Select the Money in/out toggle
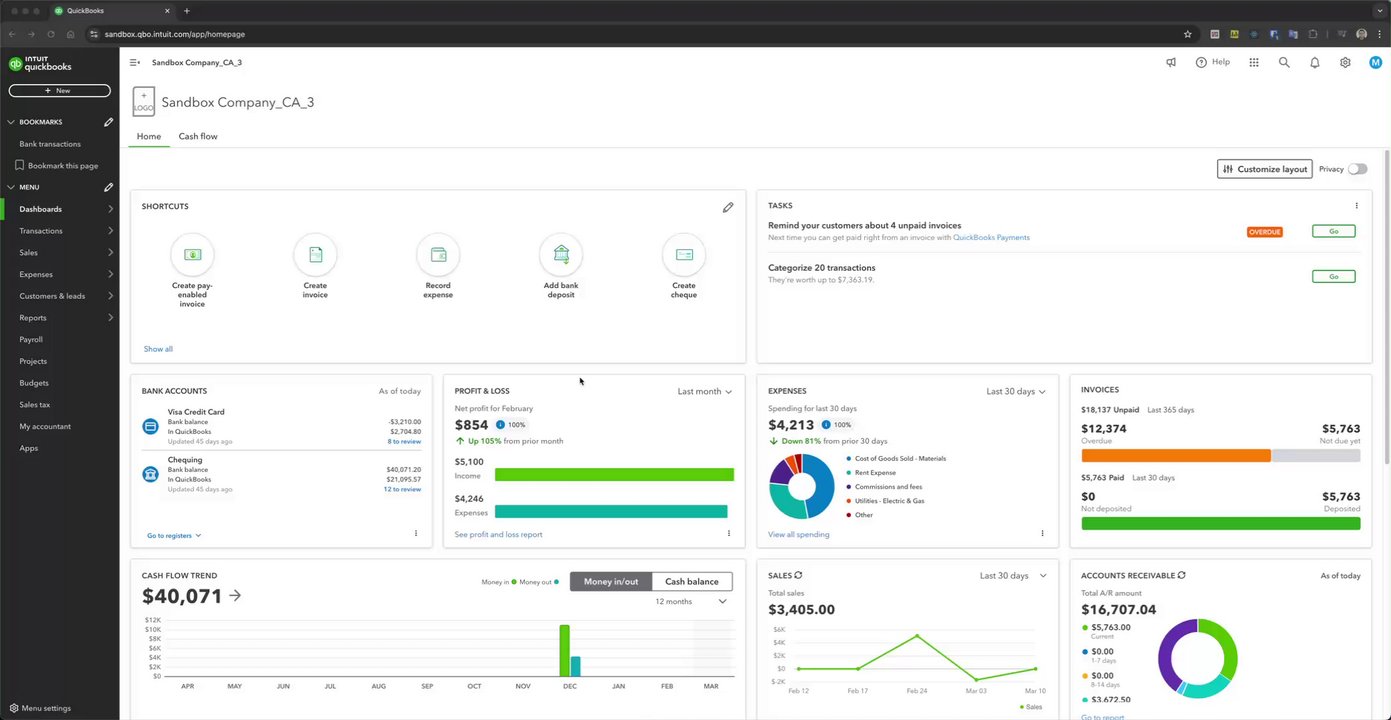Image resolution: width=1391 pixels, height=720 pixels. (611, 581)
